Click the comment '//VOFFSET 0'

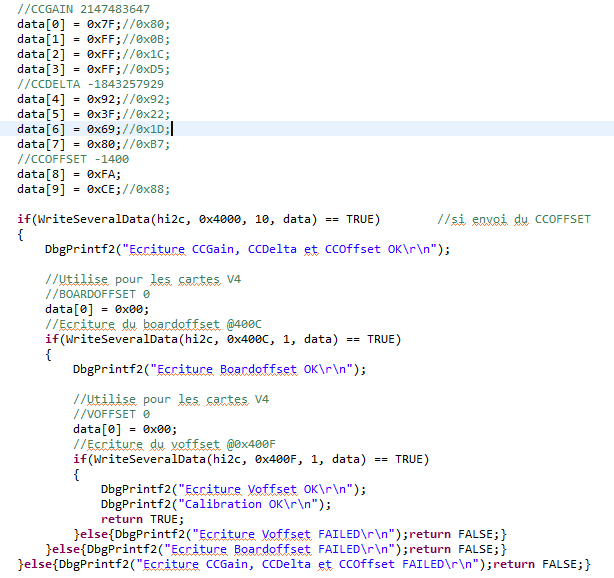click(112, 414)
